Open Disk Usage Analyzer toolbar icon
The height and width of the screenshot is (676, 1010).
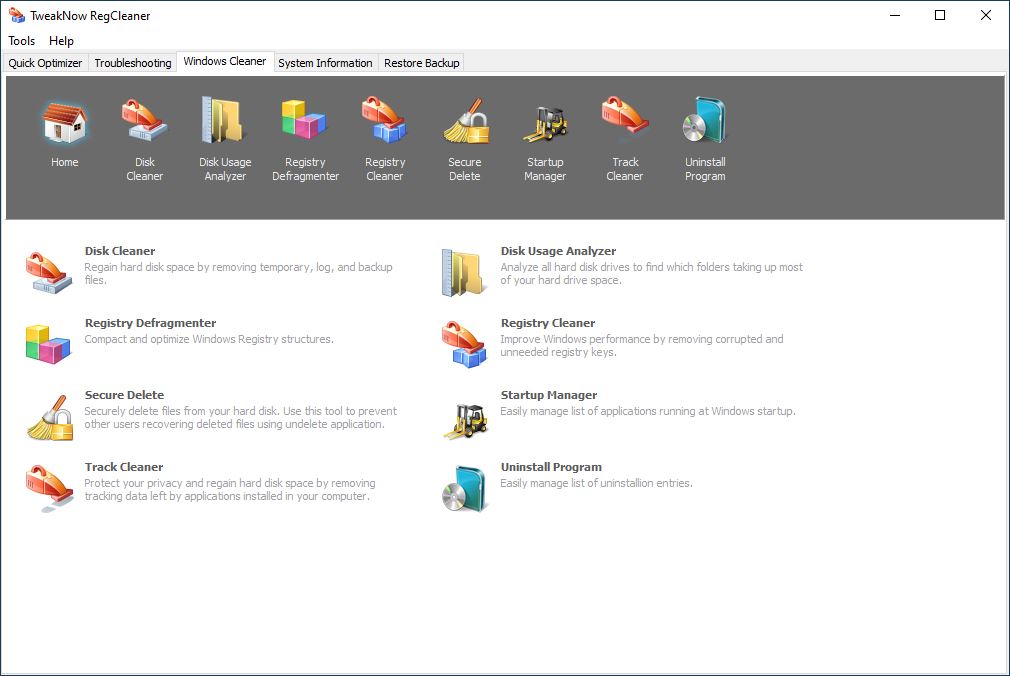(x=223, y=120)
